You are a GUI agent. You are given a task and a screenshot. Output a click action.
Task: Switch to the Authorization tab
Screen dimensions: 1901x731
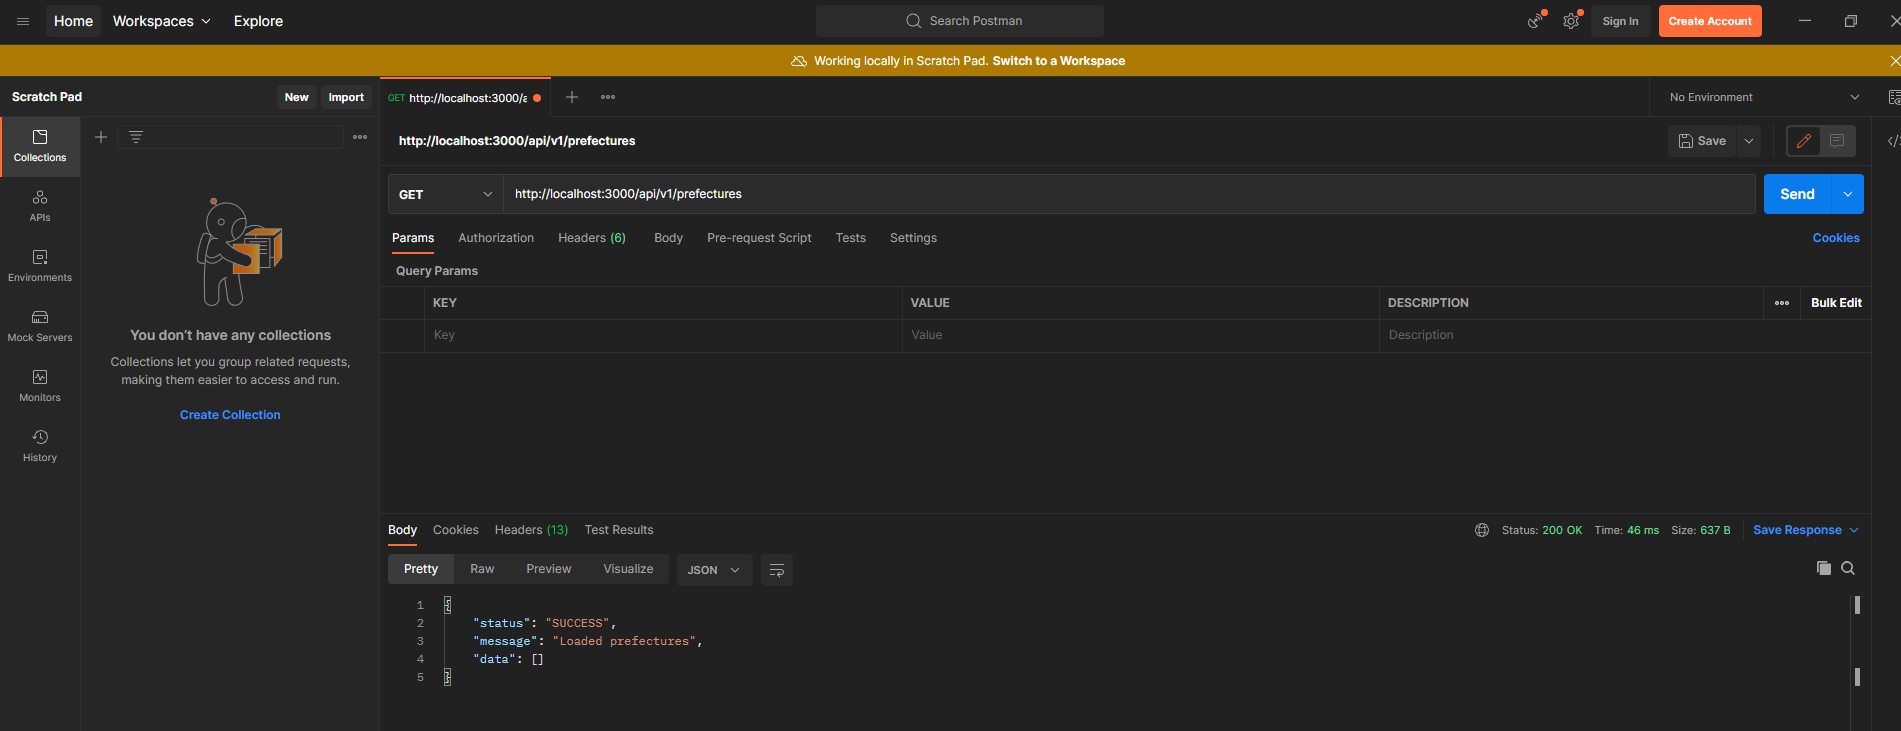[496, 238]
